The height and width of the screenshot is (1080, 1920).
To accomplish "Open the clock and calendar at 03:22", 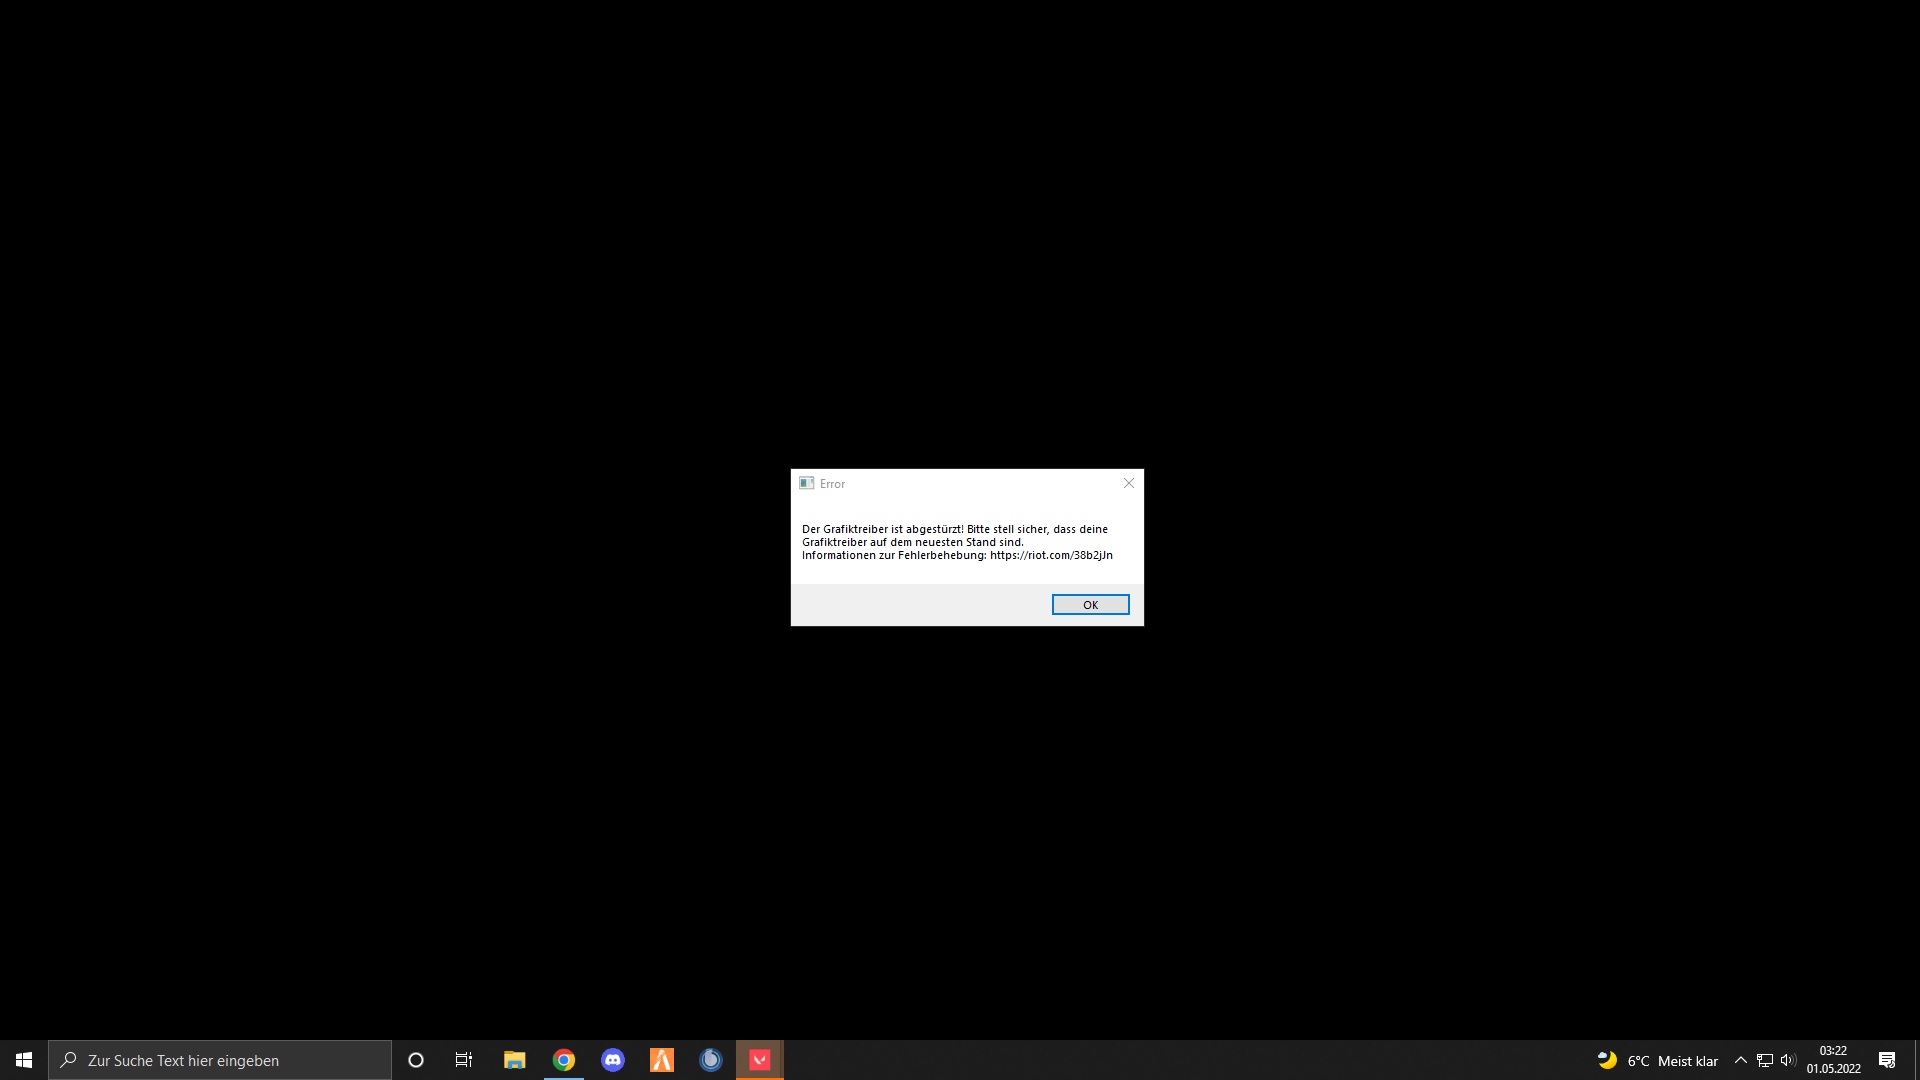I will pyautogui.click(x=1833, y=1060).
